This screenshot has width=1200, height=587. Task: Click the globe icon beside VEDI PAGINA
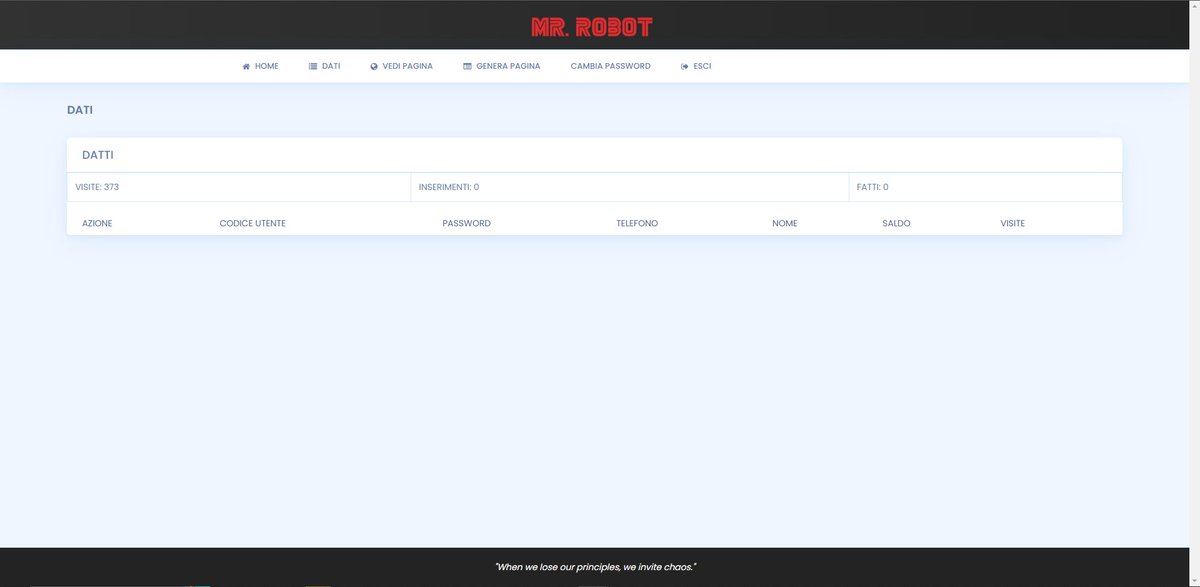(x=374, y=66)
